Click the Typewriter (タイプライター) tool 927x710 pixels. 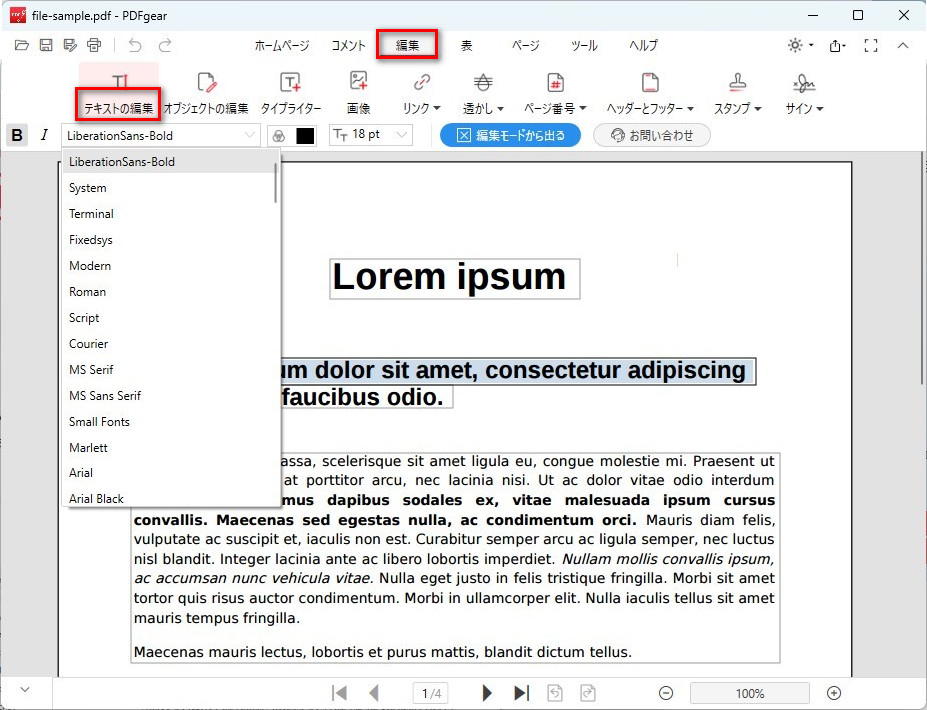tap(290, 93)
